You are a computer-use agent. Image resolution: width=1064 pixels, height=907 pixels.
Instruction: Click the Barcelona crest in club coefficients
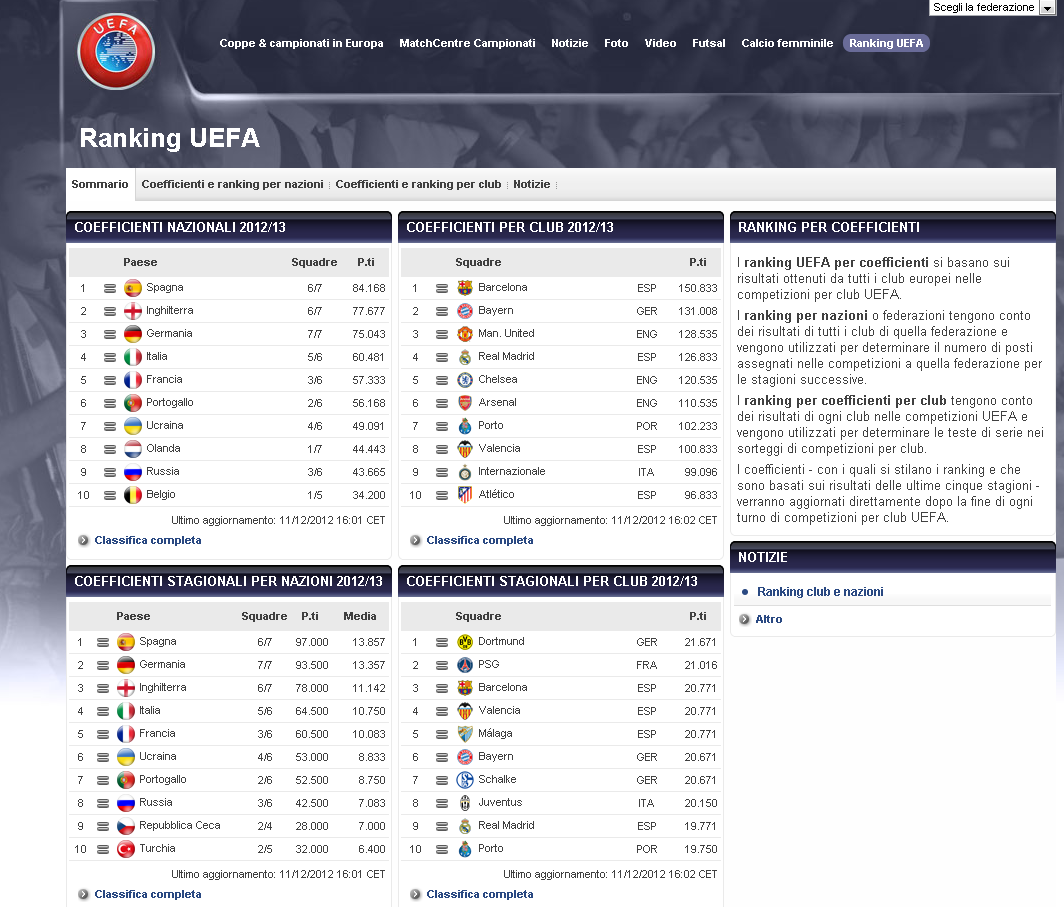(464, 288)
